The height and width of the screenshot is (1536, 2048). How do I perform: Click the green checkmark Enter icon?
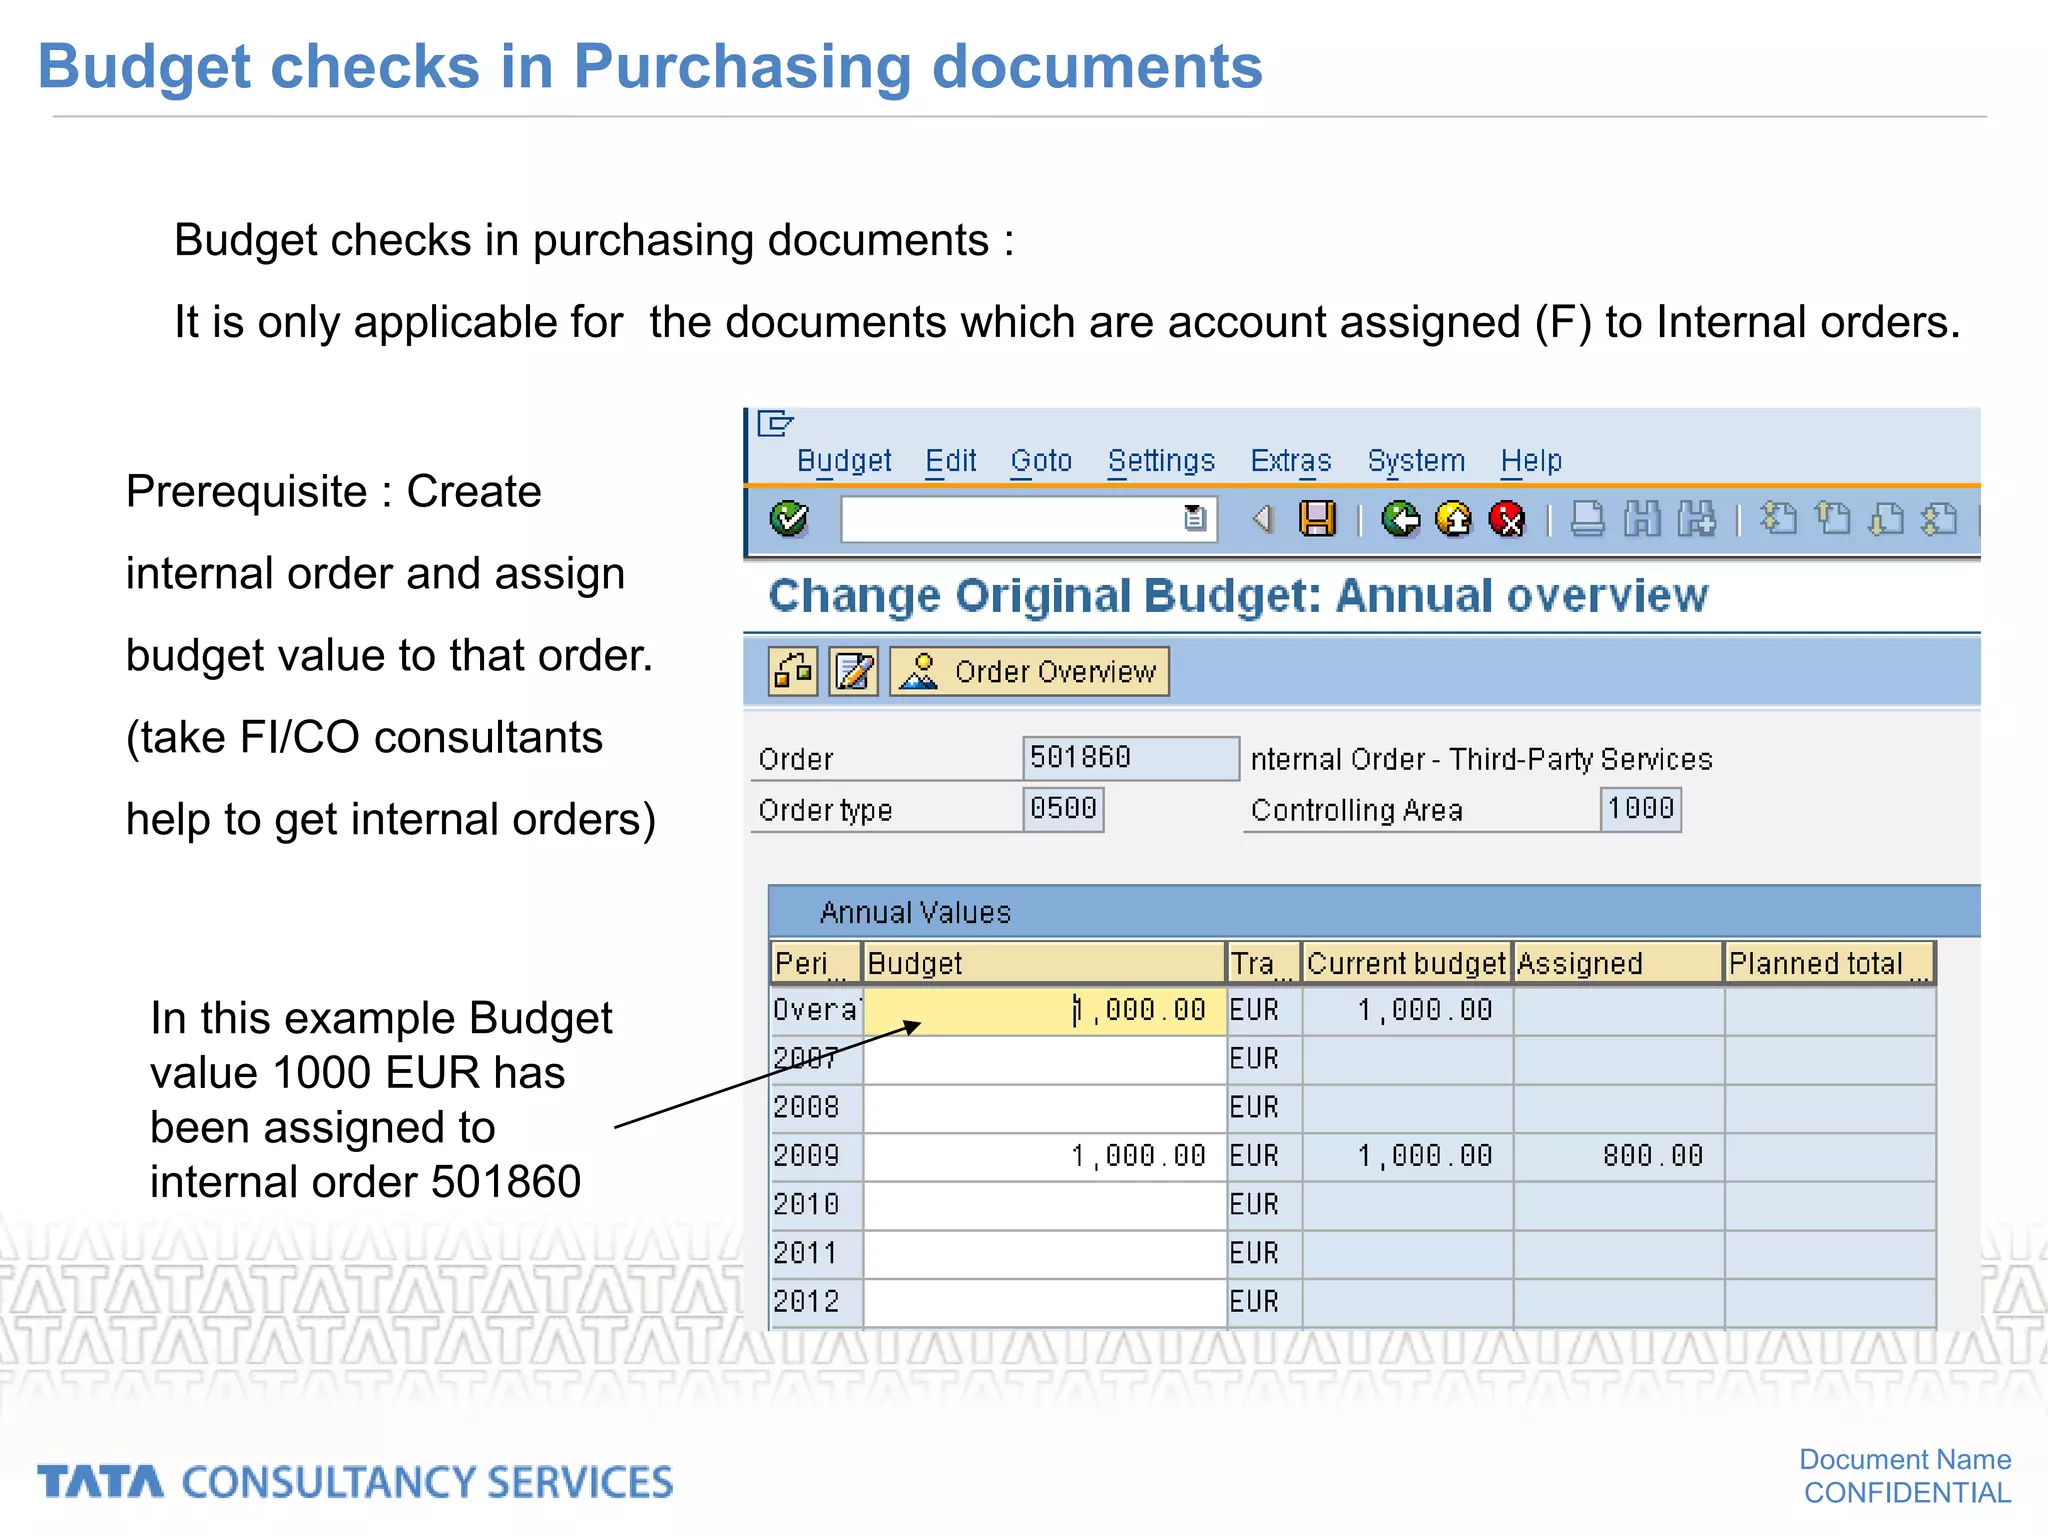point(789,519)
